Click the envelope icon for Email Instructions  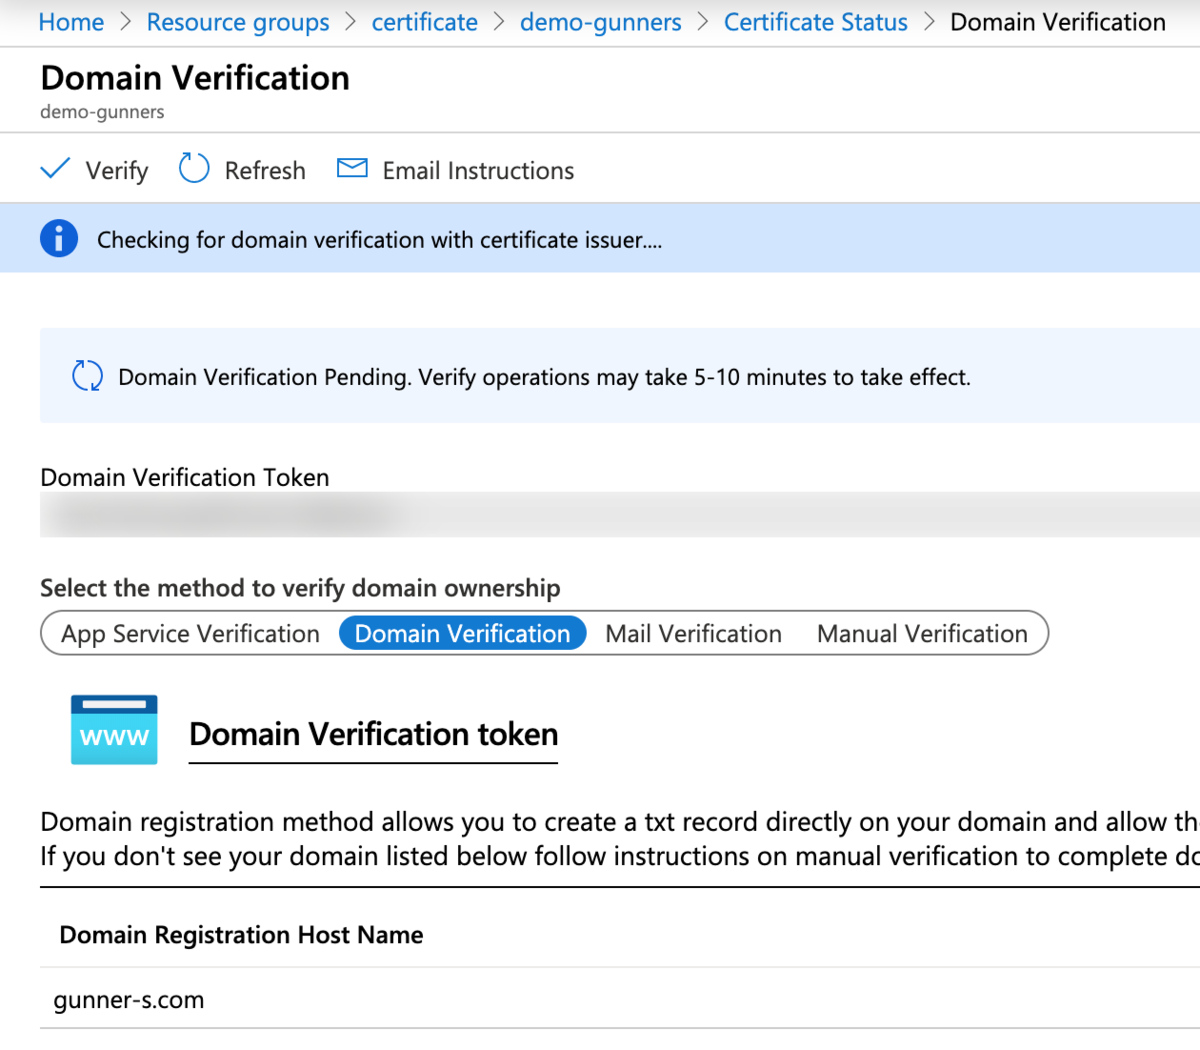[351, 168]
